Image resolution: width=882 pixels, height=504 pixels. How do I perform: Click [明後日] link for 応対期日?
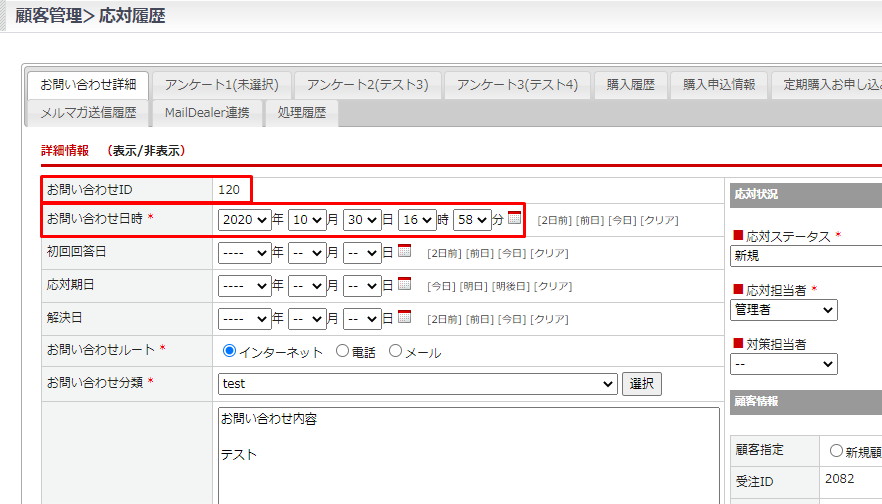[511, 286]
